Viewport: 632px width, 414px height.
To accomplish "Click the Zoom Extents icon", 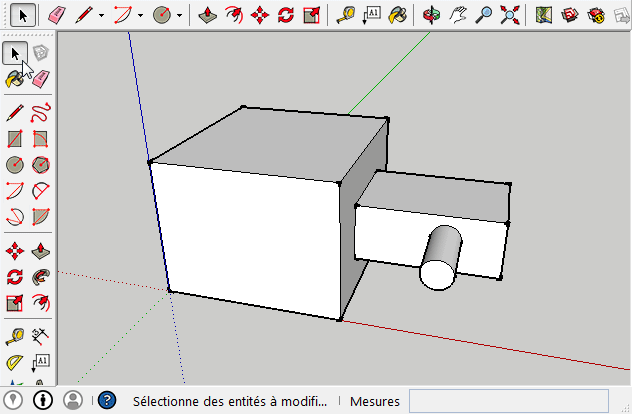I will tap(510, 15).
